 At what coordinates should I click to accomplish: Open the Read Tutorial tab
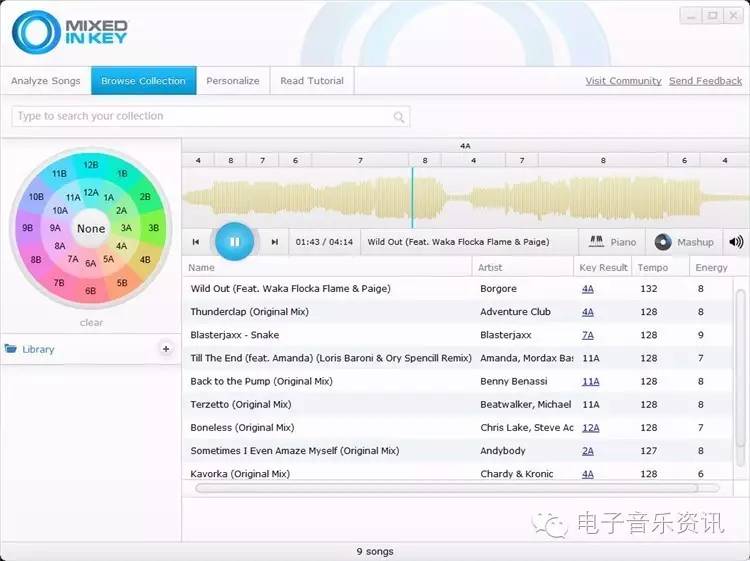click(x=312, y=81)
